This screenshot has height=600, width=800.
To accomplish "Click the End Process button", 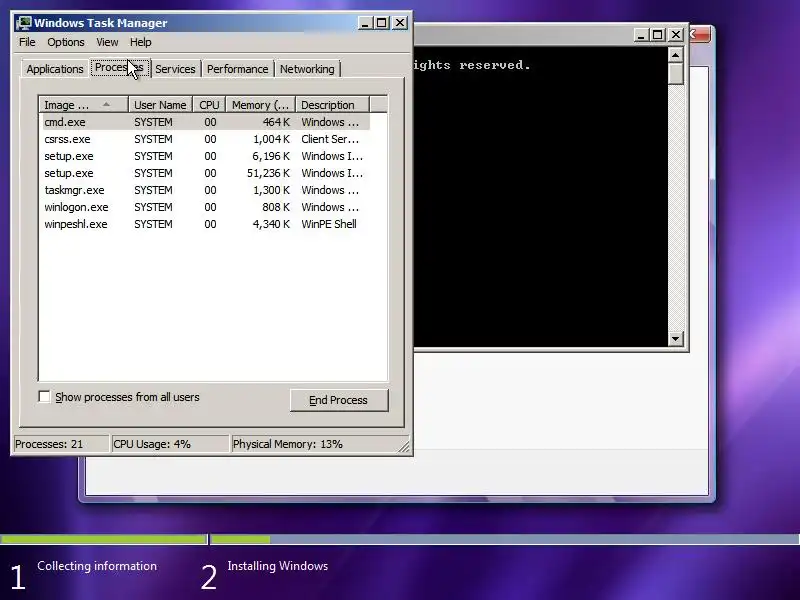I will click(339, 400).
